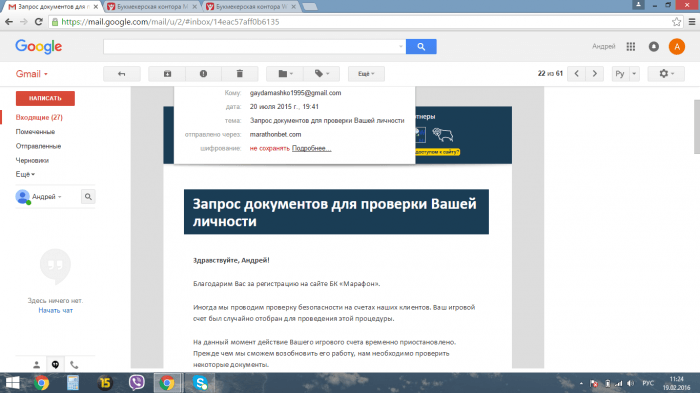The width and height of the screenshot is (700, 393).
Task: Open the Ру input language button
Action: click(x=620, y=74)
